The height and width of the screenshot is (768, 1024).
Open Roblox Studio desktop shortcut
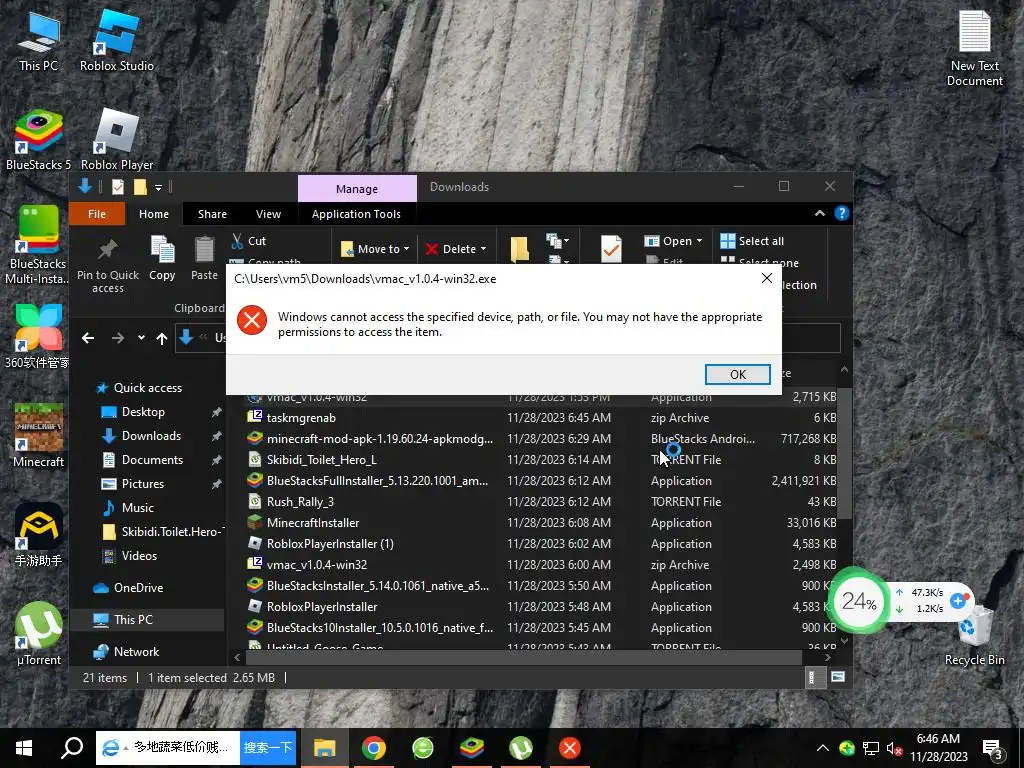coord(116,40)
